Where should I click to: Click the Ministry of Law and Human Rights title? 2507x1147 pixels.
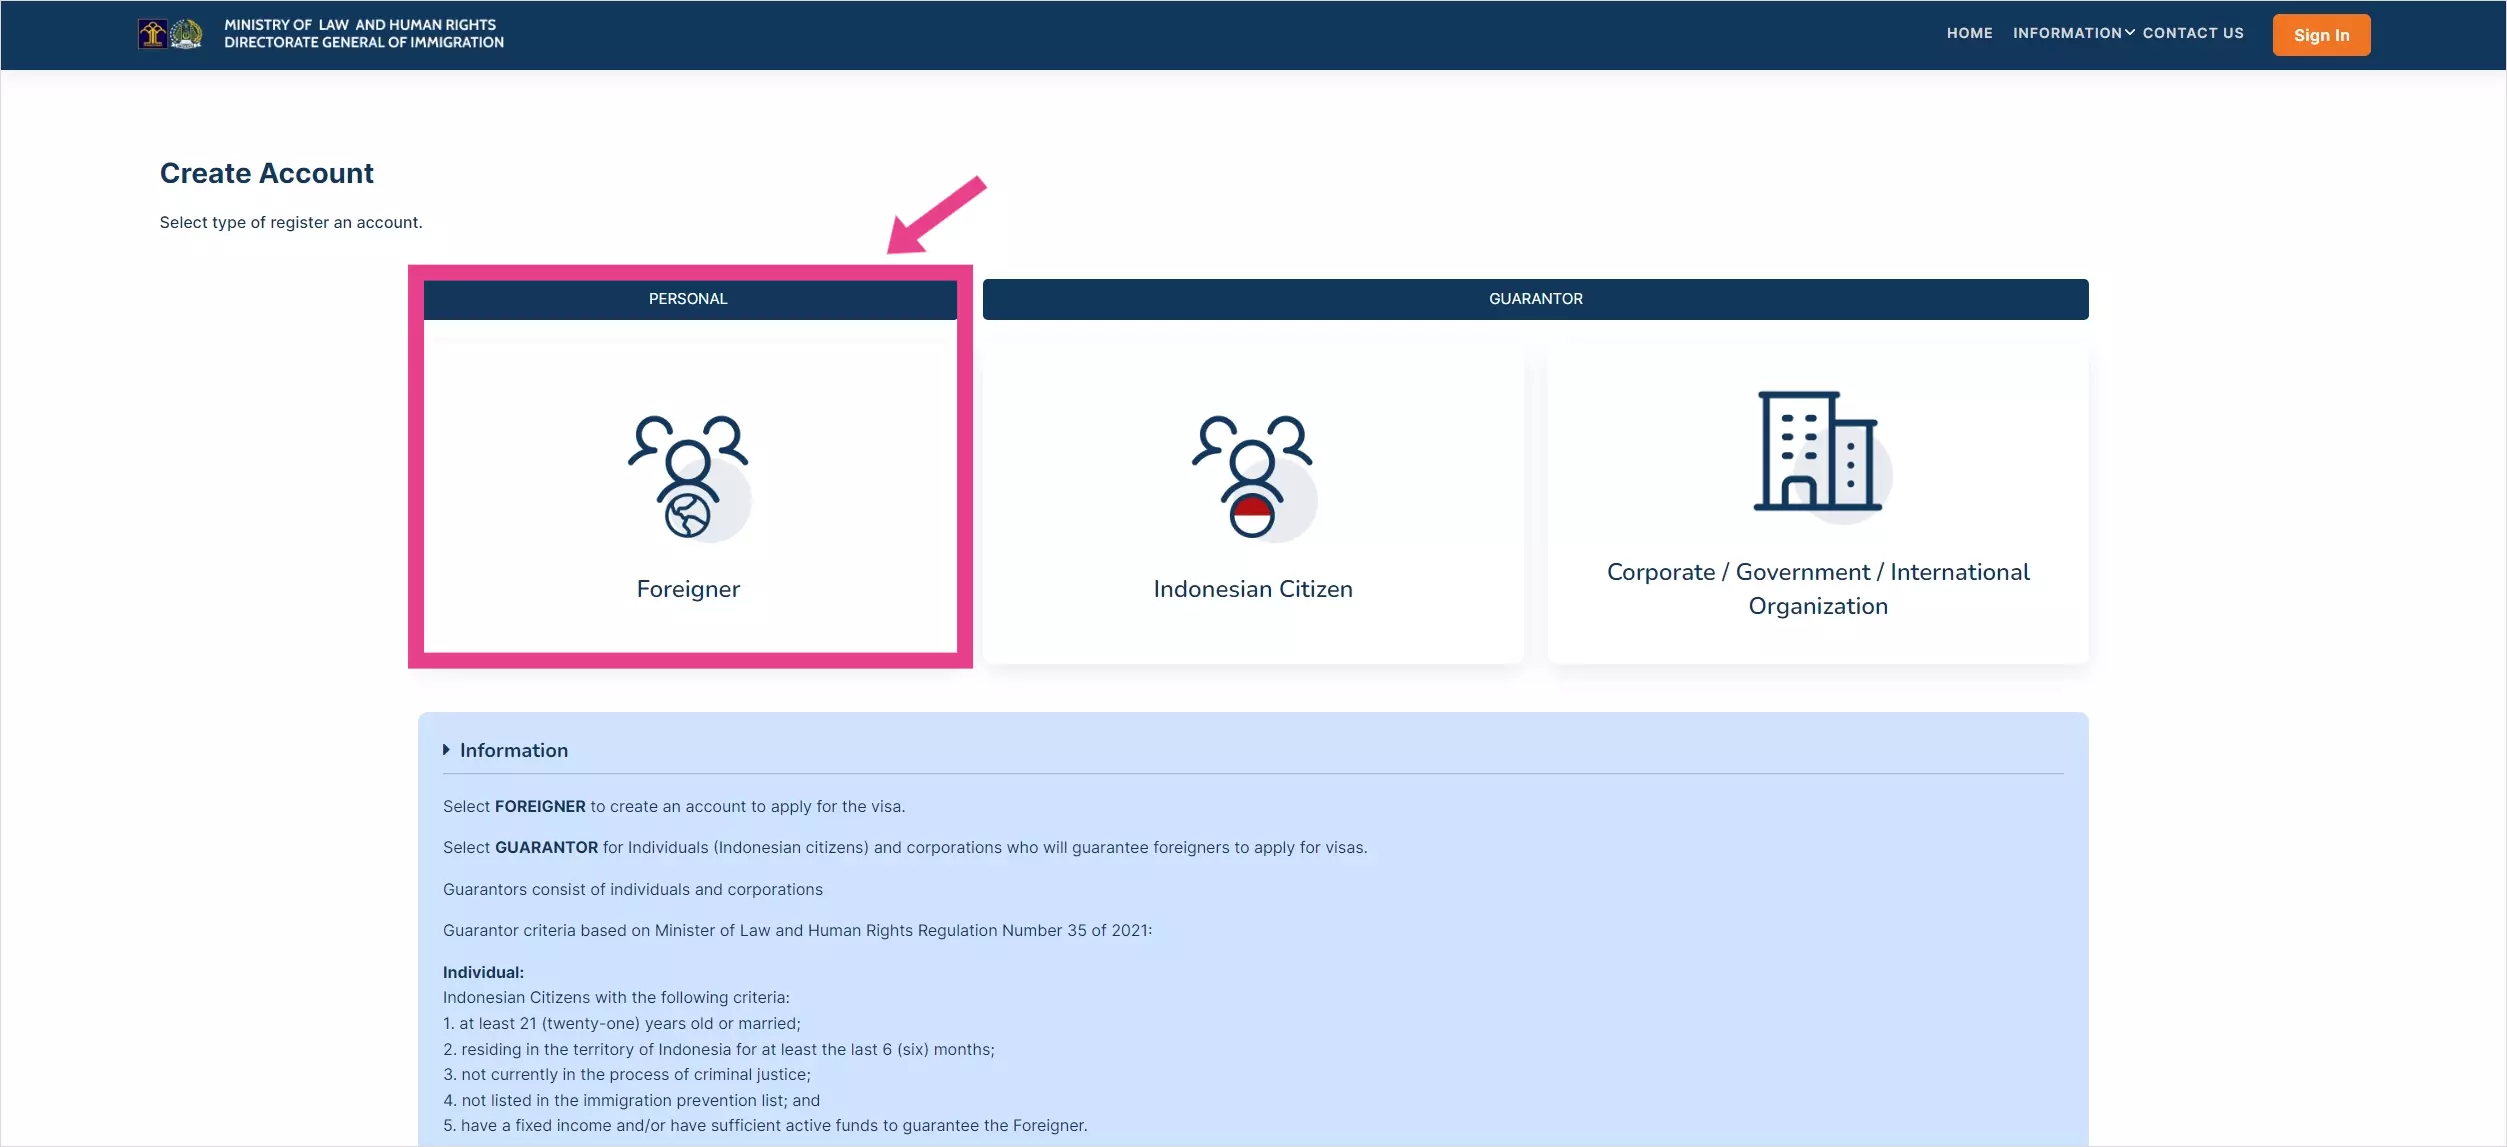pyautogui.click(x=360, y=25)
